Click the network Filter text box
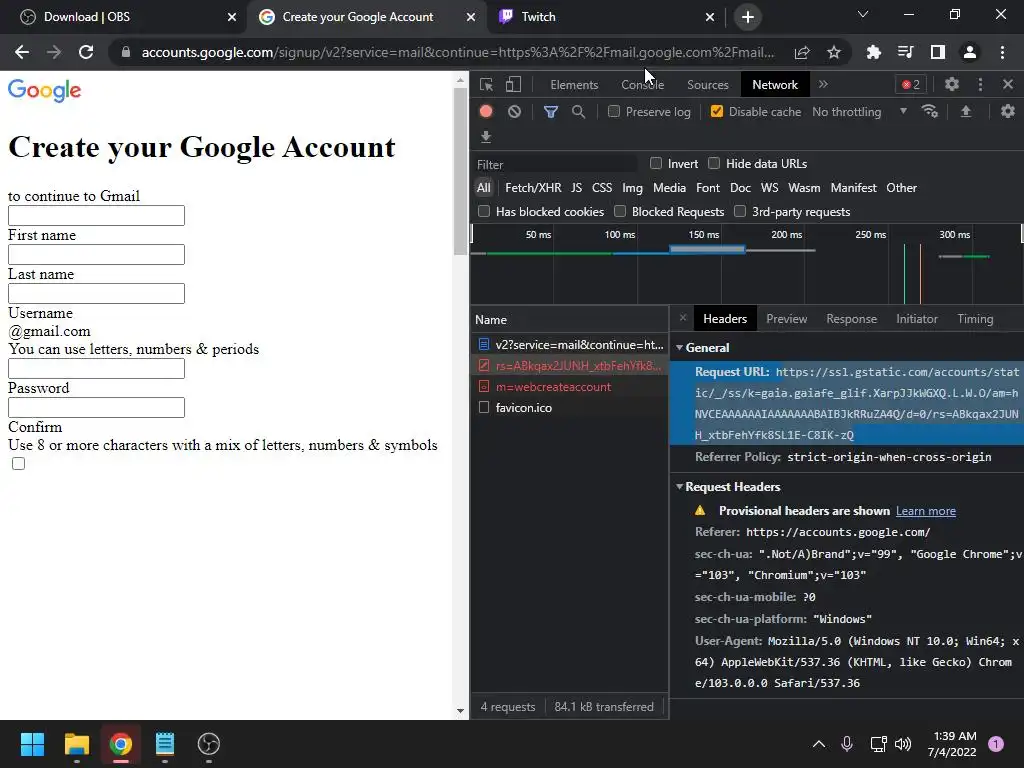This screenshot has height=768, width=1024. [556, 164]
